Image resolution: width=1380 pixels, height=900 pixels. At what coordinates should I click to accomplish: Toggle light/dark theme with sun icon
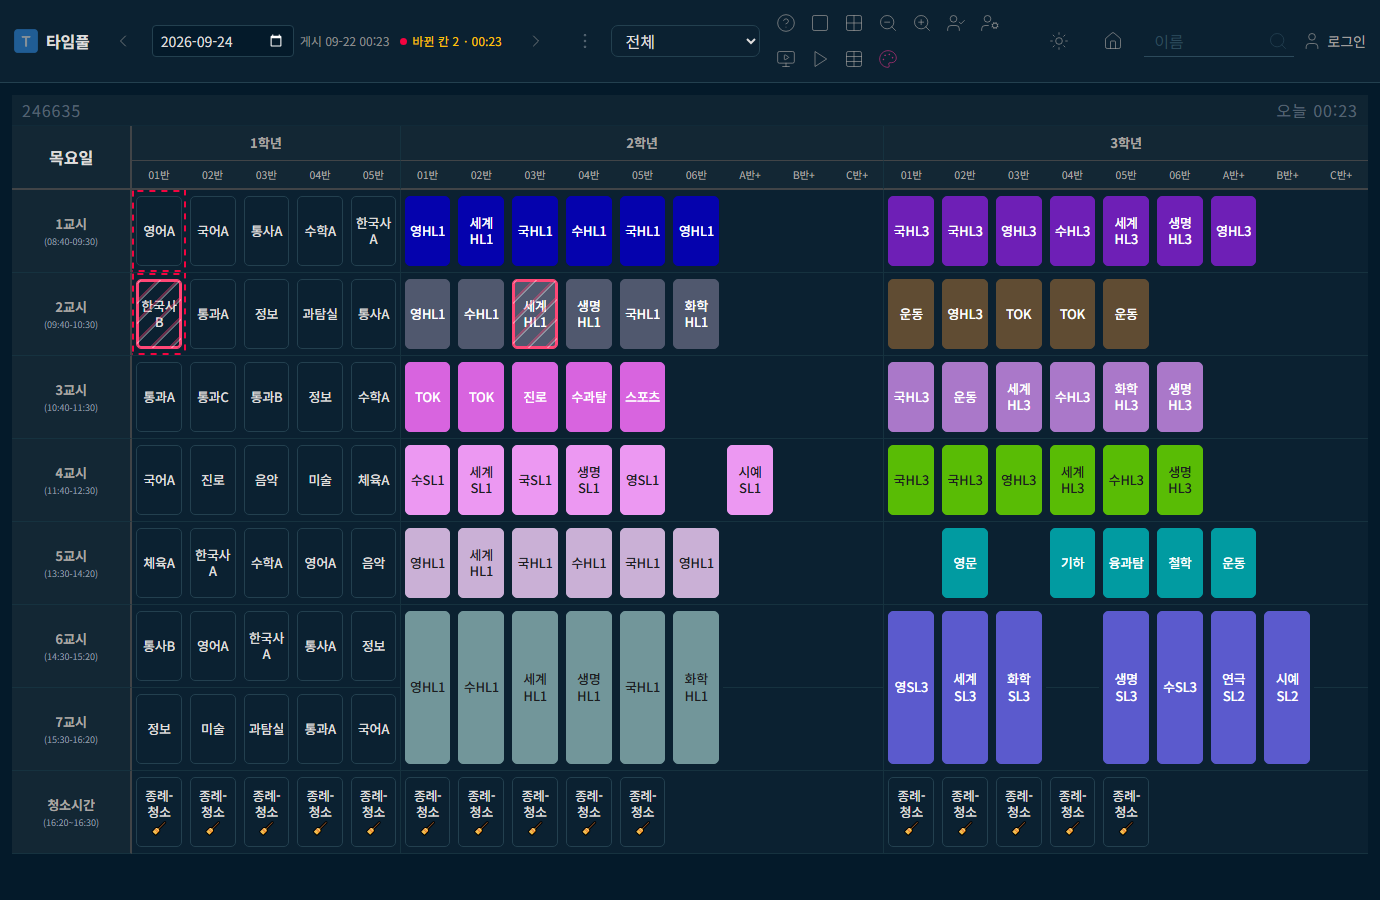point(1059,41)
